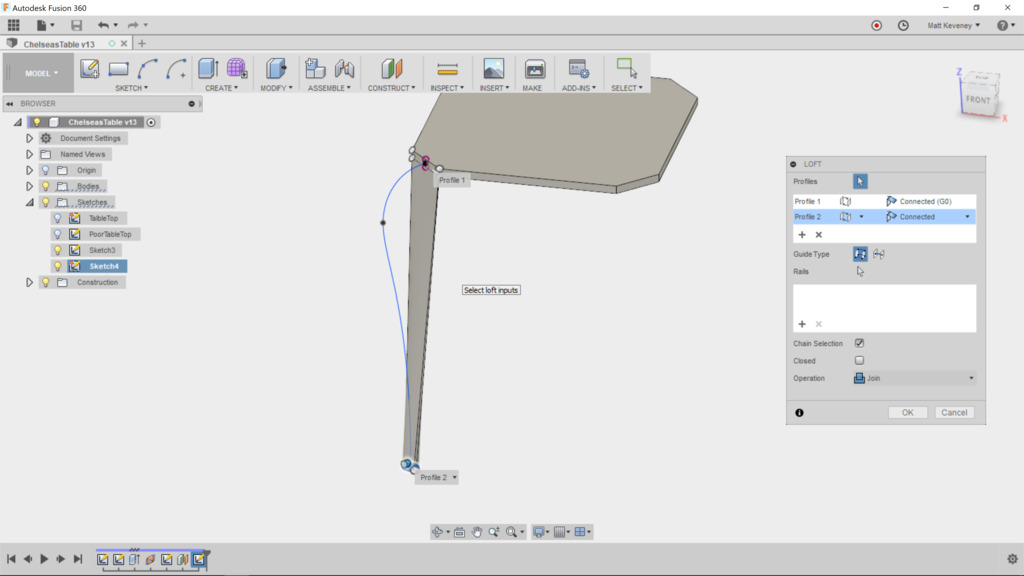Enable the Closed checkbox in the Loft dialog
The image size is (1024, 576).
859,361
